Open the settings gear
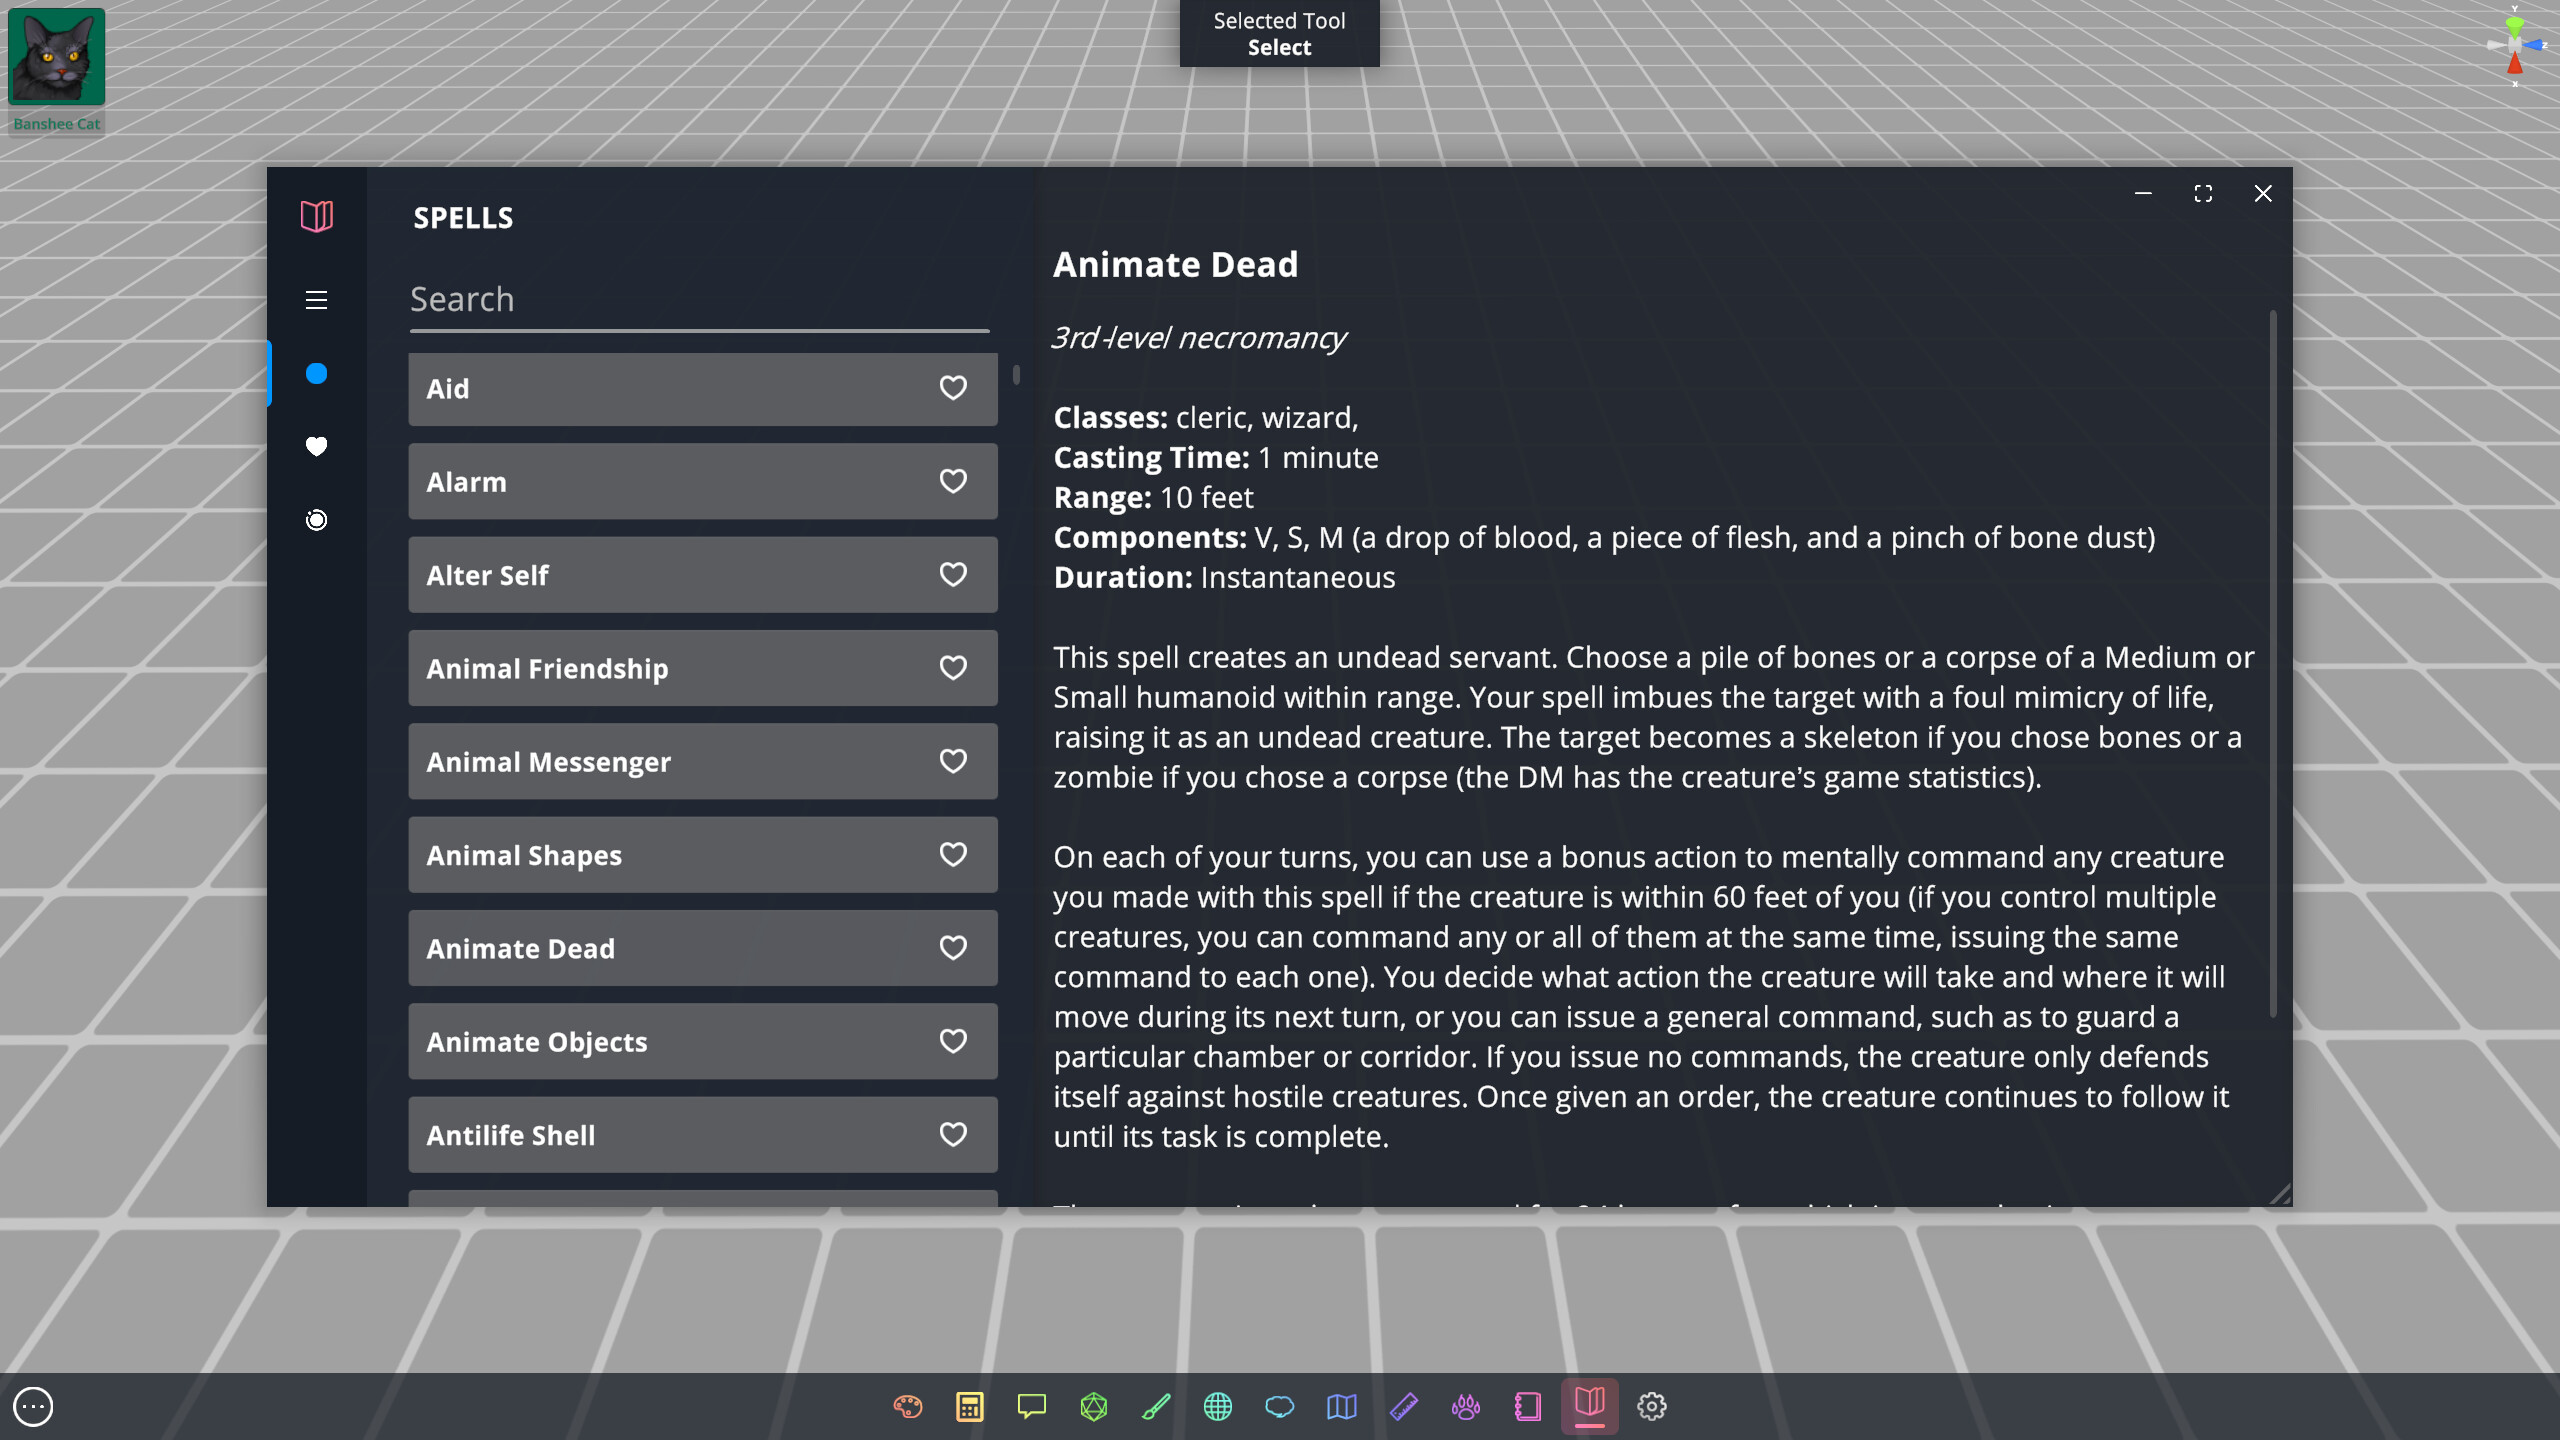 point(1652,1405)
